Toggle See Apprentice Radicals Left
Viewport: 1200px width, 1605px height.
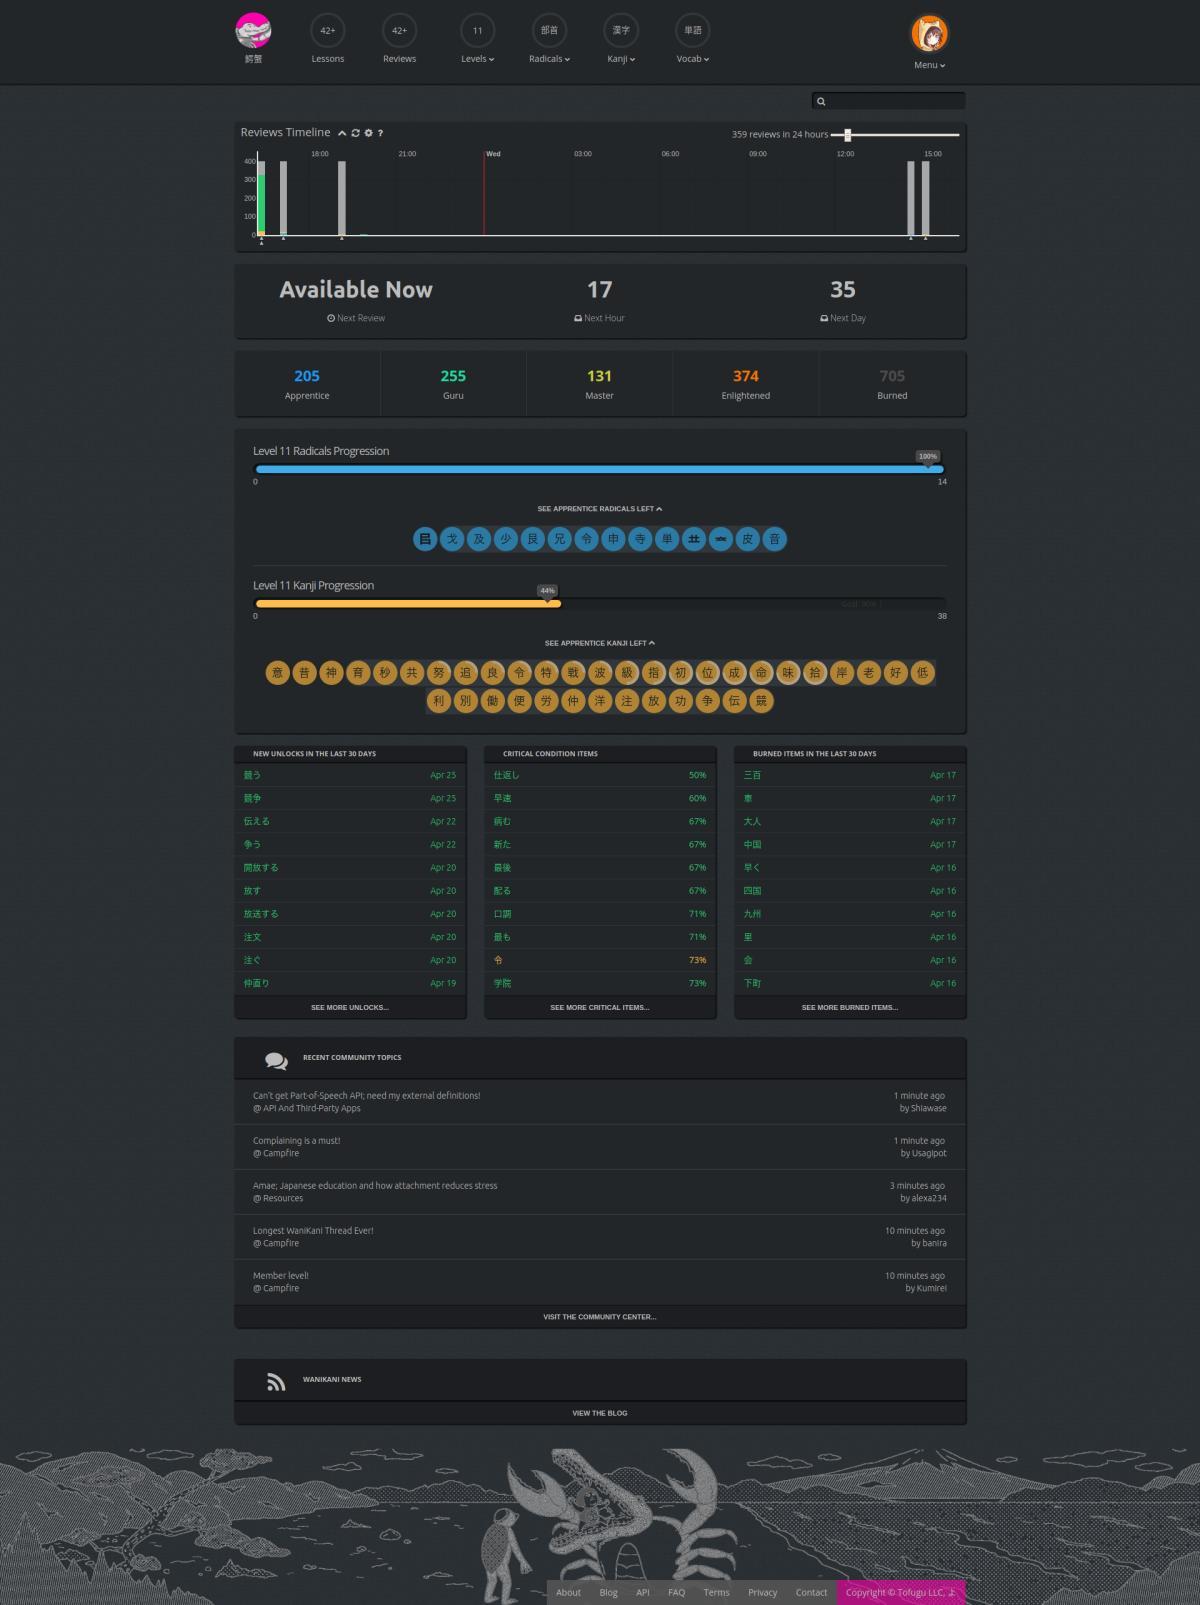coord(599,509)
